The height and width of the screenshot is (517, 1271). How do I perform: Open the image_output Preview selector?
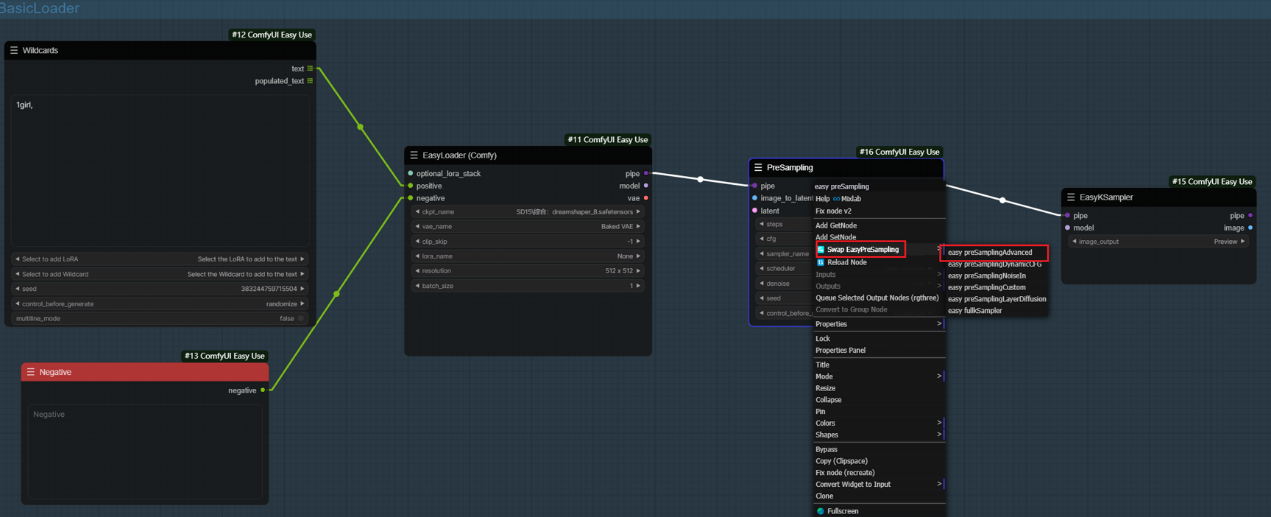click(x=1159, y=241)
